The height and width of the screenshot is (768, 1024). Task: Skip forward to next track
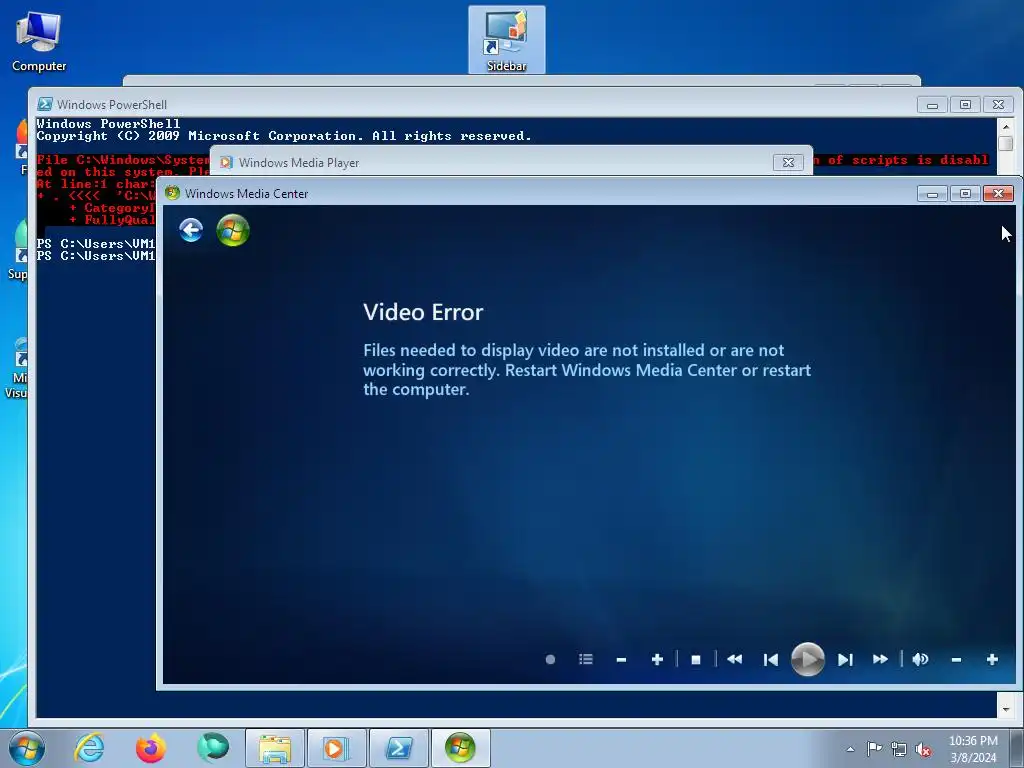(845, 660)
